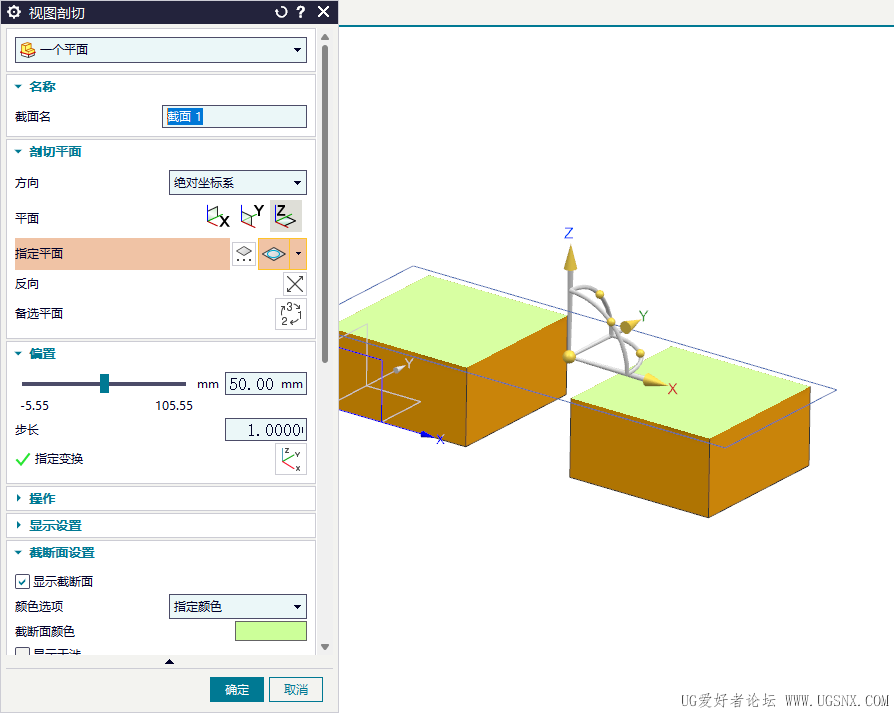This screenshot has height=713, width=894.
Task: Click the 反向 reverse direction icon
Action: point(295,284)
